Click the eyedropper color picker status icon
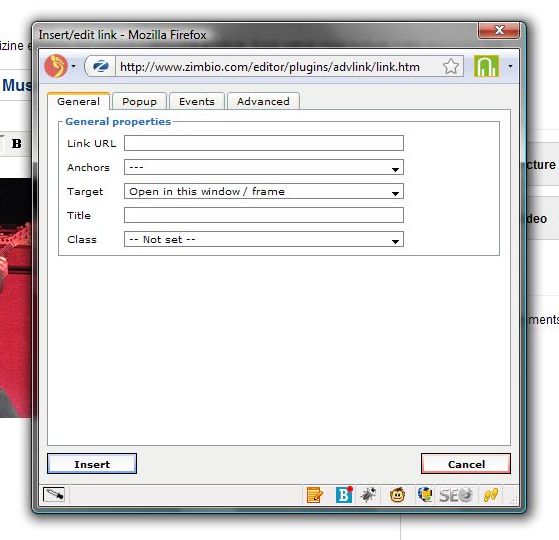Viewport: 559px width, 540px height. pyautogui.click(x=53, y=494)
